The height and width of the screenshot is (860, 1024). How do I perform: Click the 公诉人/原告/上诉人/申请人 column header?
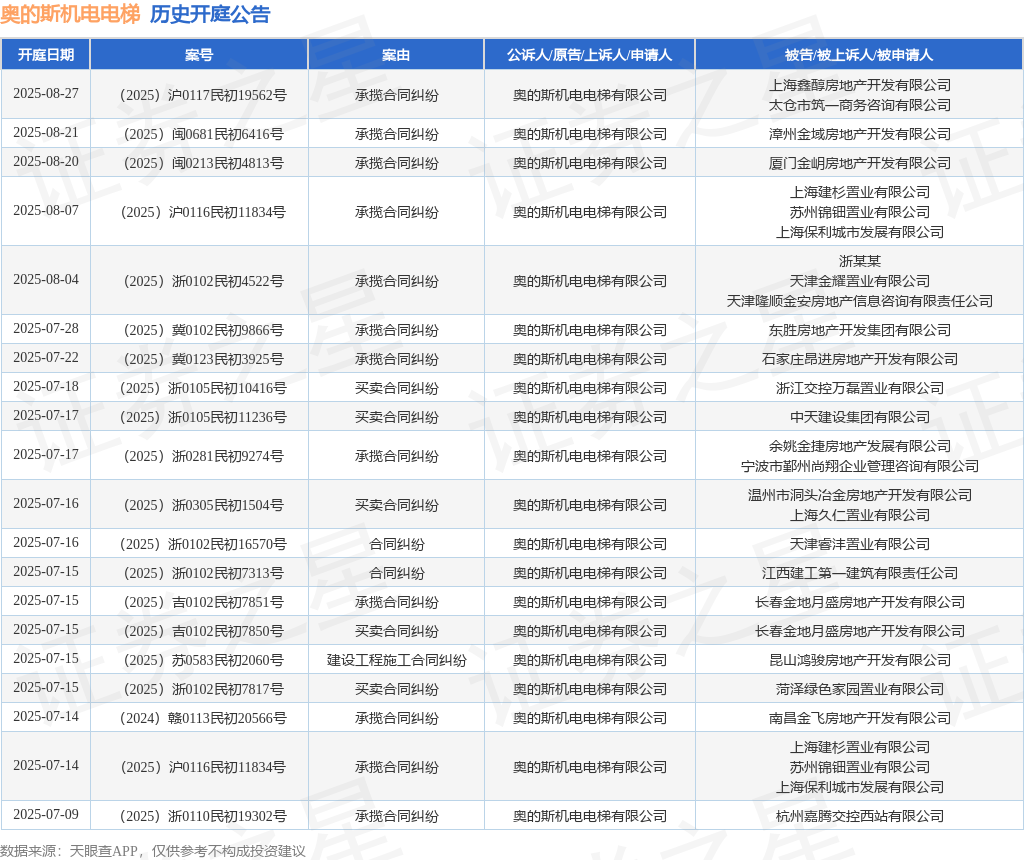[x=590, y=55]
